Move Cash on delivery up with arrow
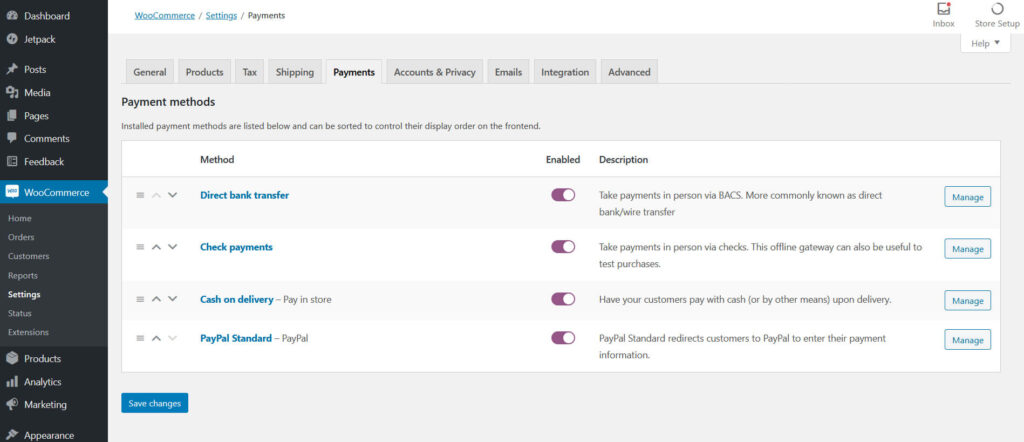The height and width of the screenshot is (442, 1024). coord(156,299)
